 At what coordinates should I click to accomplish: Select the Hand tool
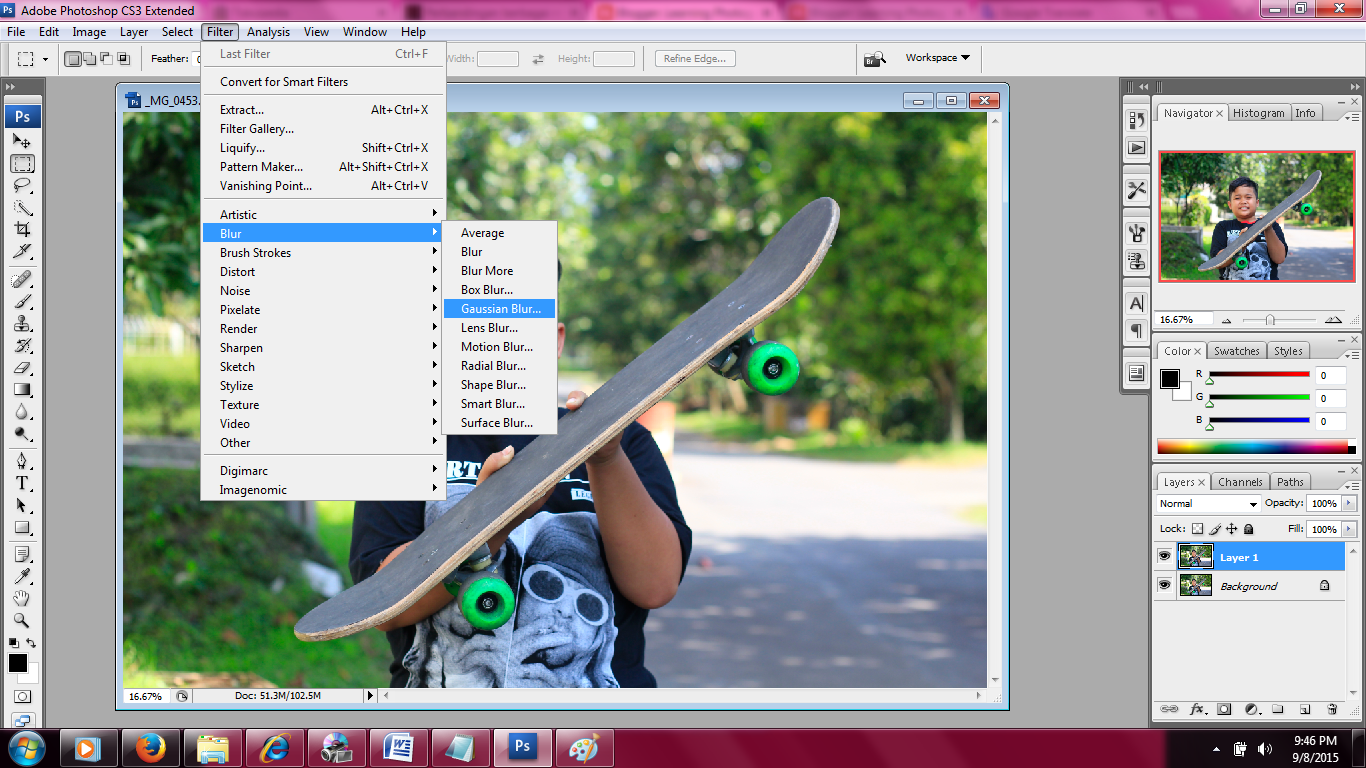click(22, 598)
